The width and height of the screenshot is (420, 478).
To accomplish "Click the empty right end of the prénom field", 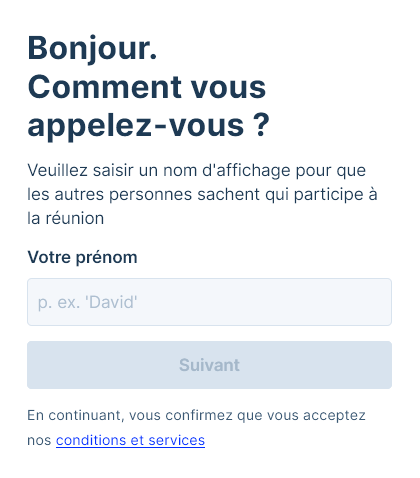I will click(x=350, y=302).
